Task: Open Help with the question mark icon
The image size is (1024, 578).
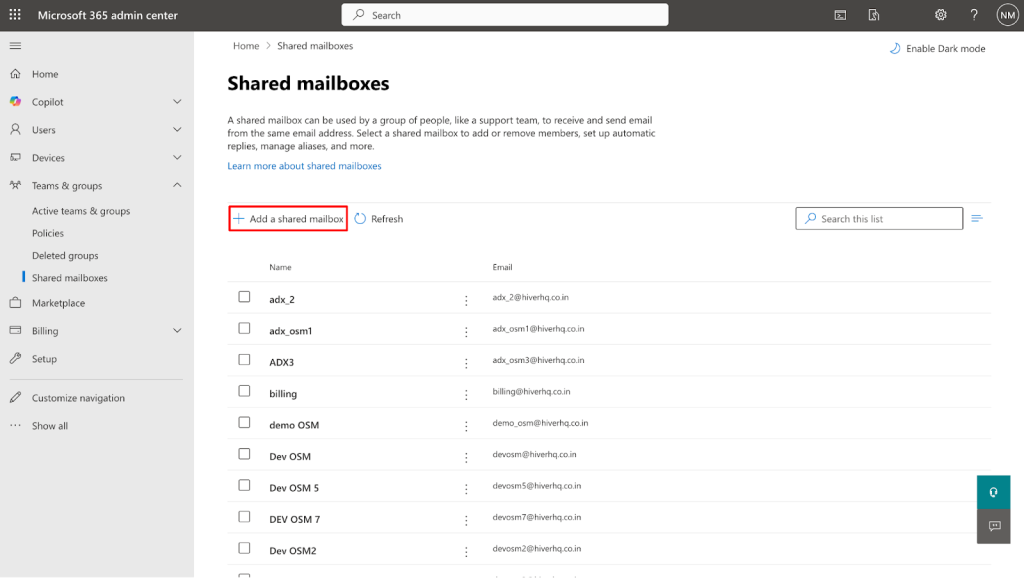Action: 973,15
